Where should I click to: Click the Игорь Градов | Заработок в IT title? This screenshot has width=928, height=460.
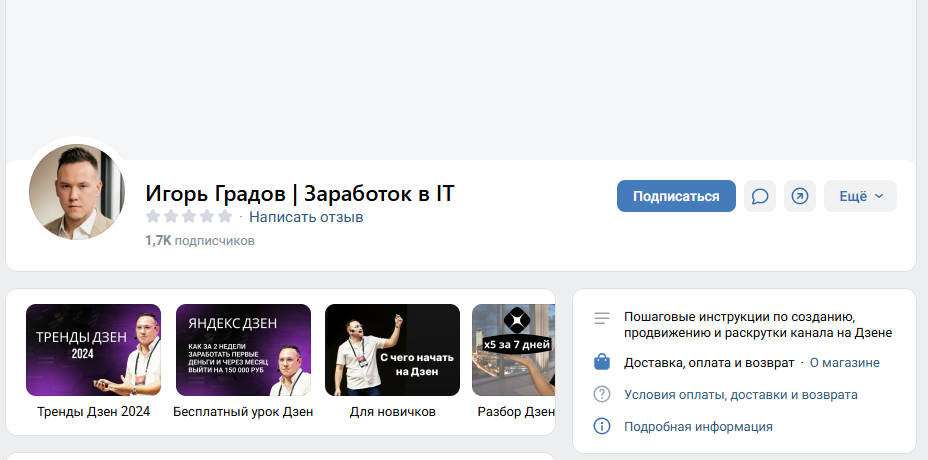pyautogui.click(x=299, y=194)
